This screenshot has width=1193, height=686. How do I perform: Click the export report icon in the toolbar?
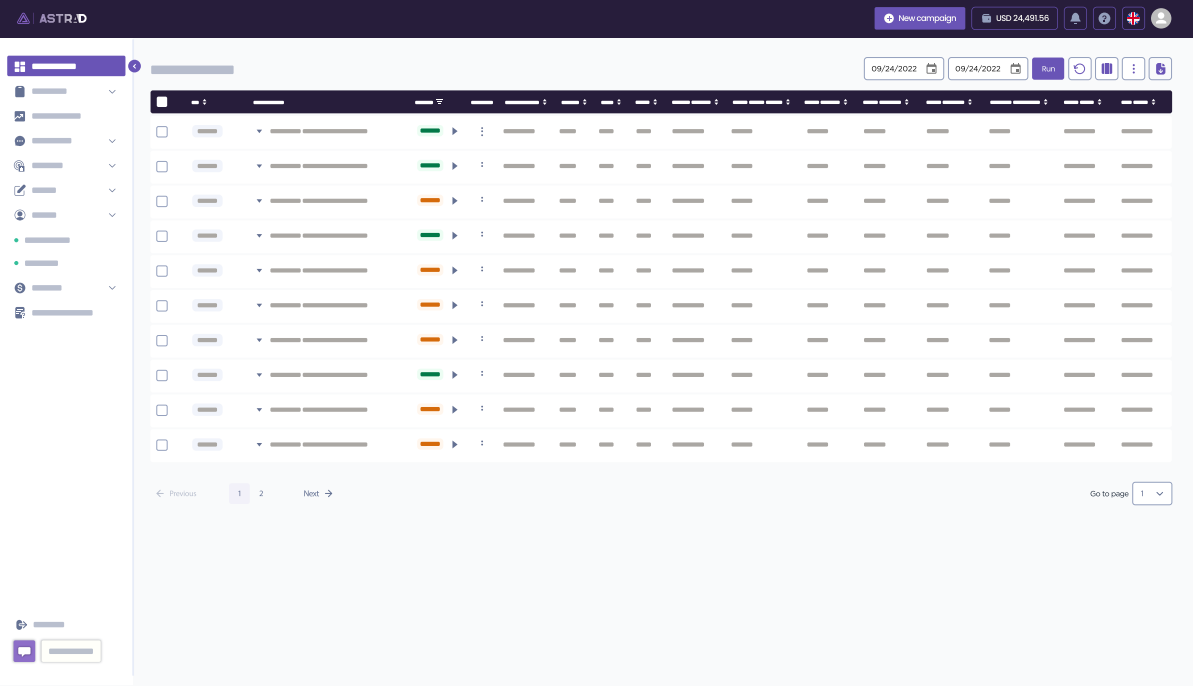click(1161, 68)
